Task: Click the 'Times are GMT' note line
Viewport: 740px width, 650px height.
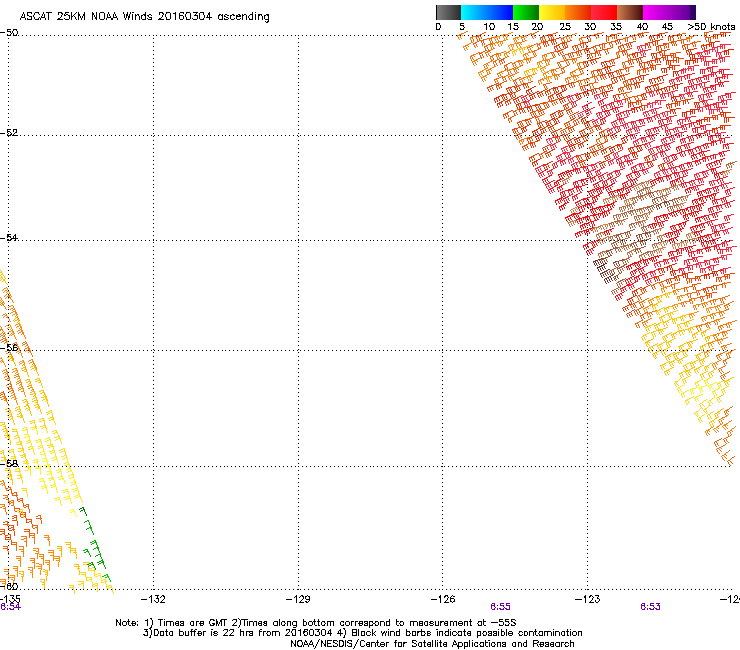Action: click(x=316, y=623)
